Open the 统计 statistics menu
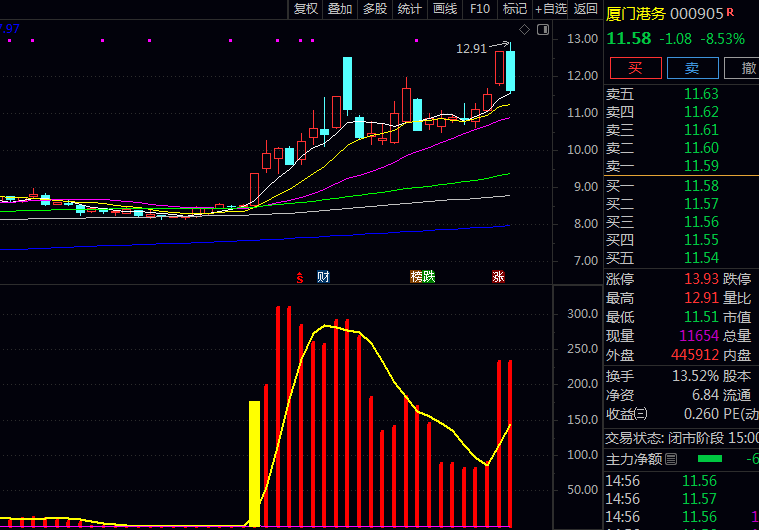The height and width of the screenshot is (530, 759). pyautogui.click(x=410, y=9)
